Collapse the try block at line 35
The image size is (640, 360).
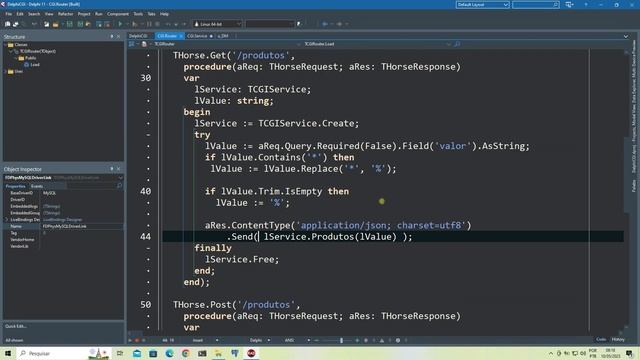(148, 135)
